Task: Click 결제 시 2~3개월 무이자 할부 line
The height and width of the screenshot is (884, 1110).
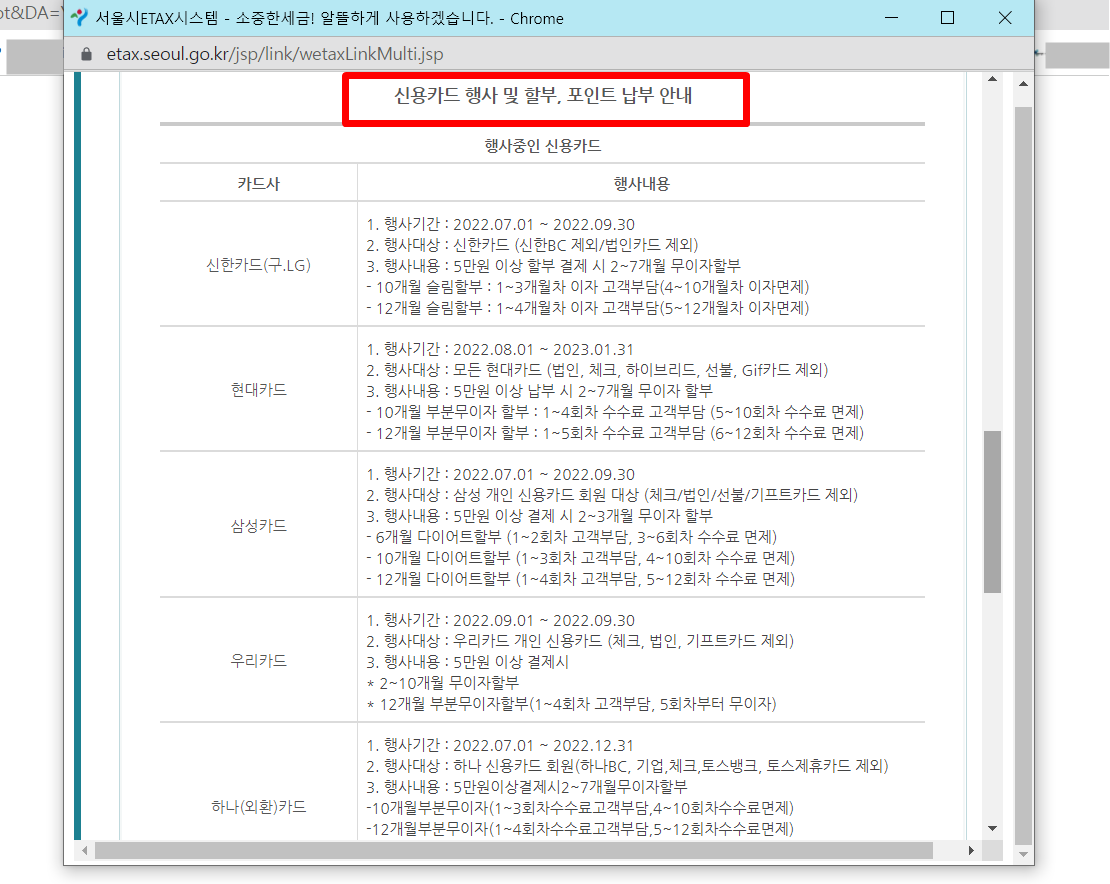Action: coord(539,516)
